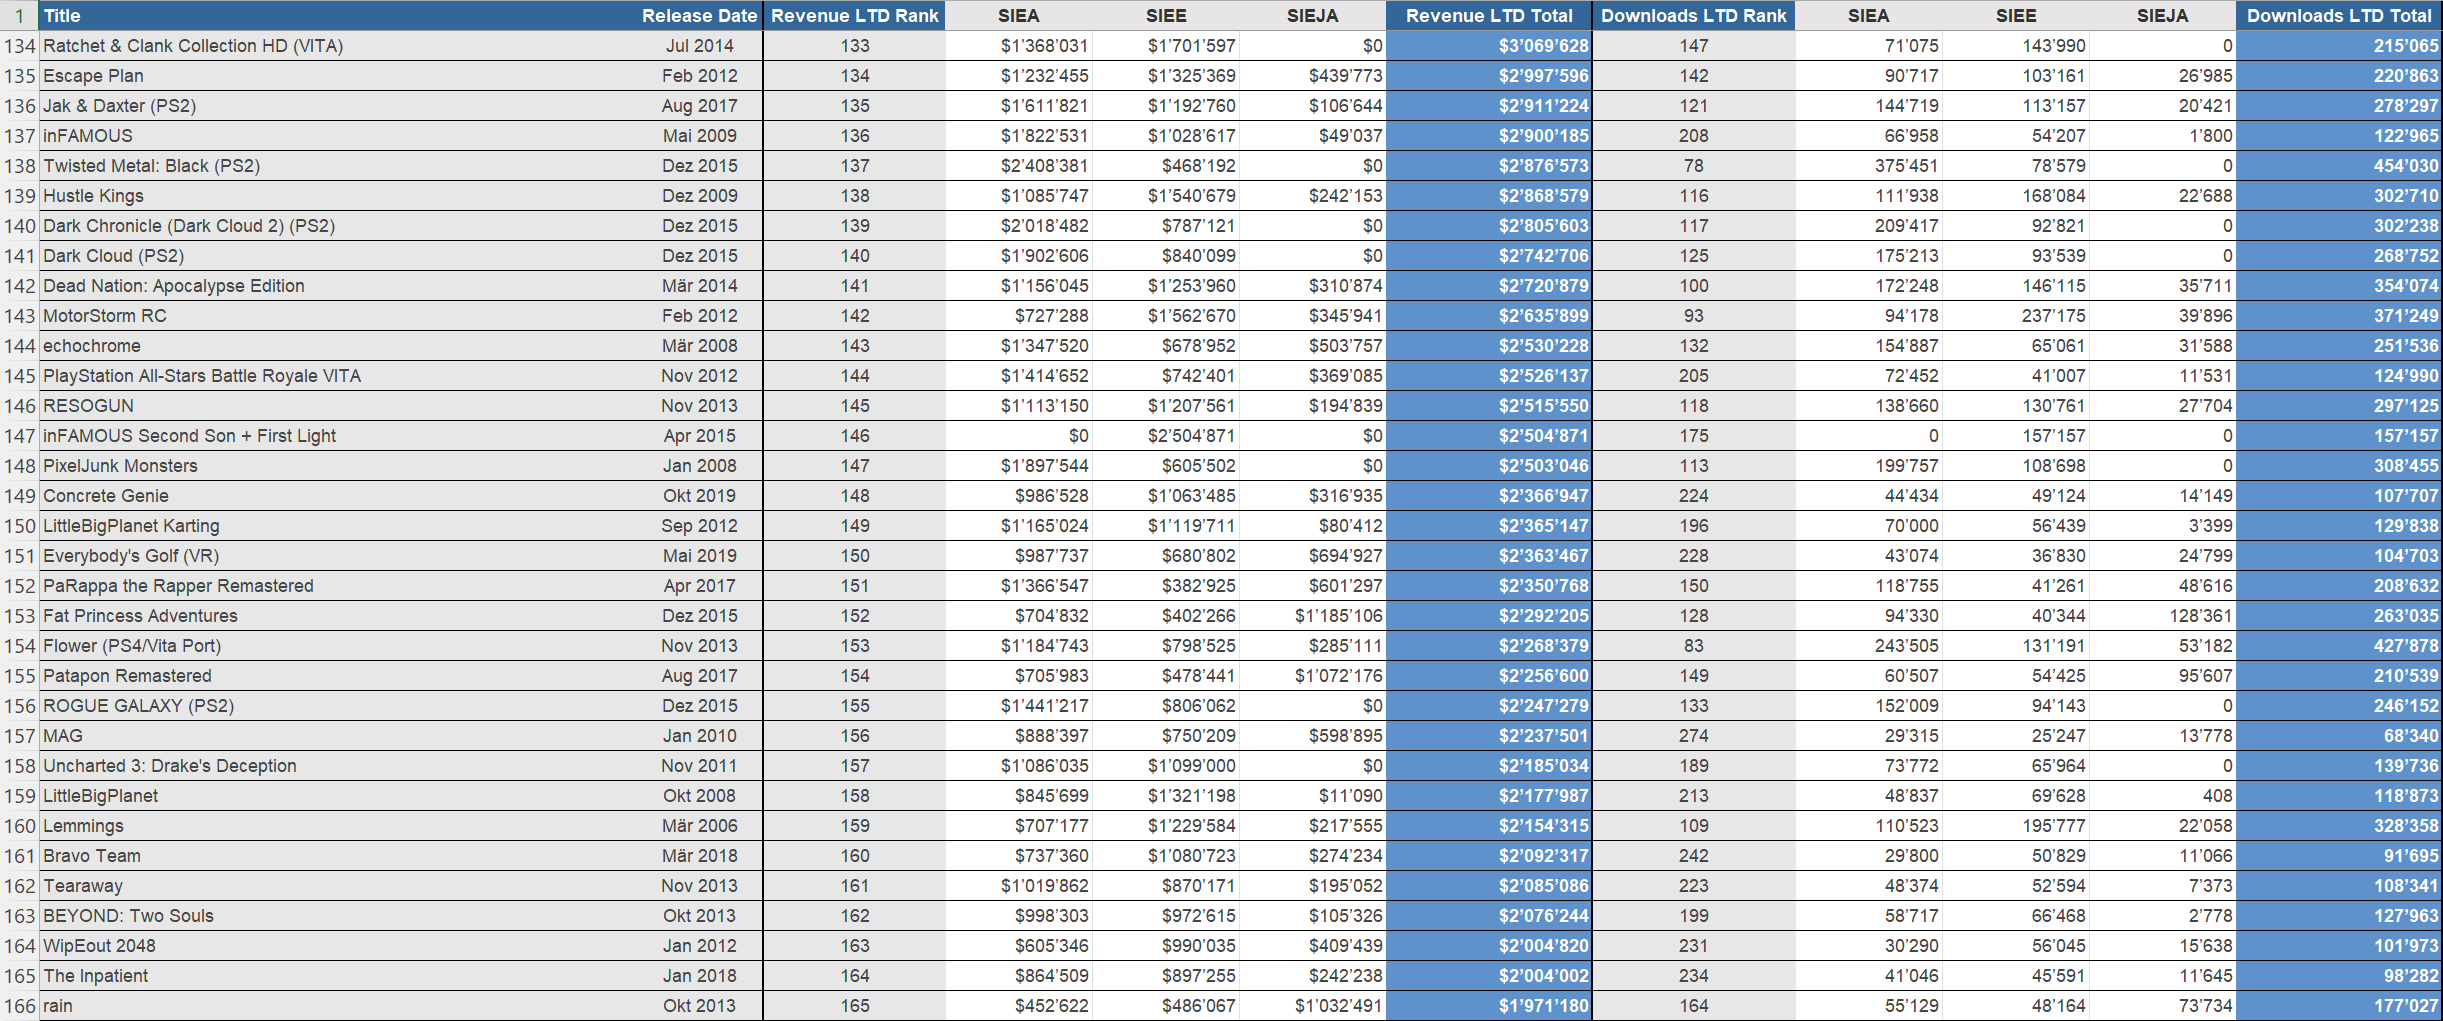Select the Escape Plan title cell
The image size is (2443, 1021).
(93, 76)
